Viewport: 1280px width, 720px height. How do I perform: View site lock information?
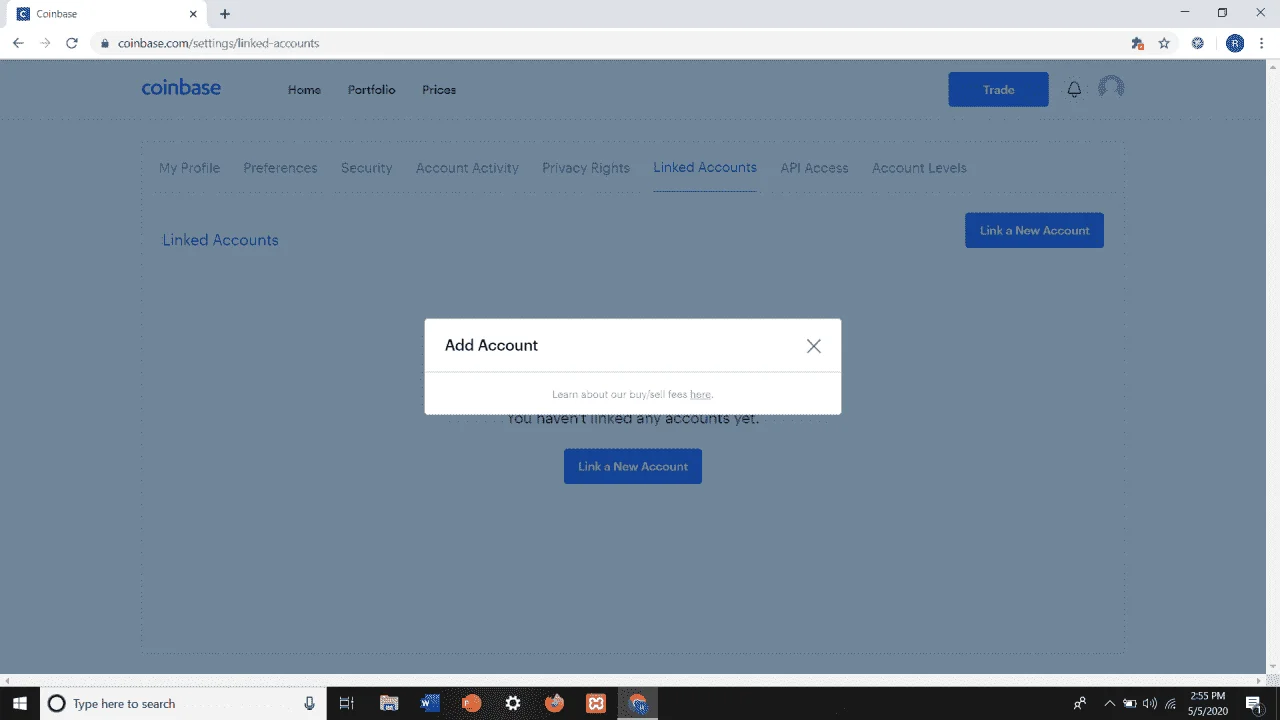tap(104, 43)
